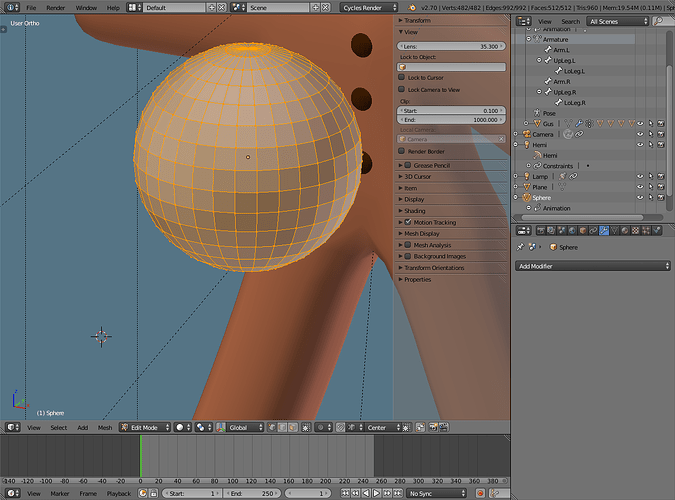Open the Add Modifier dropdown
This screenshot has width=675, height=500.
point(593,266)
